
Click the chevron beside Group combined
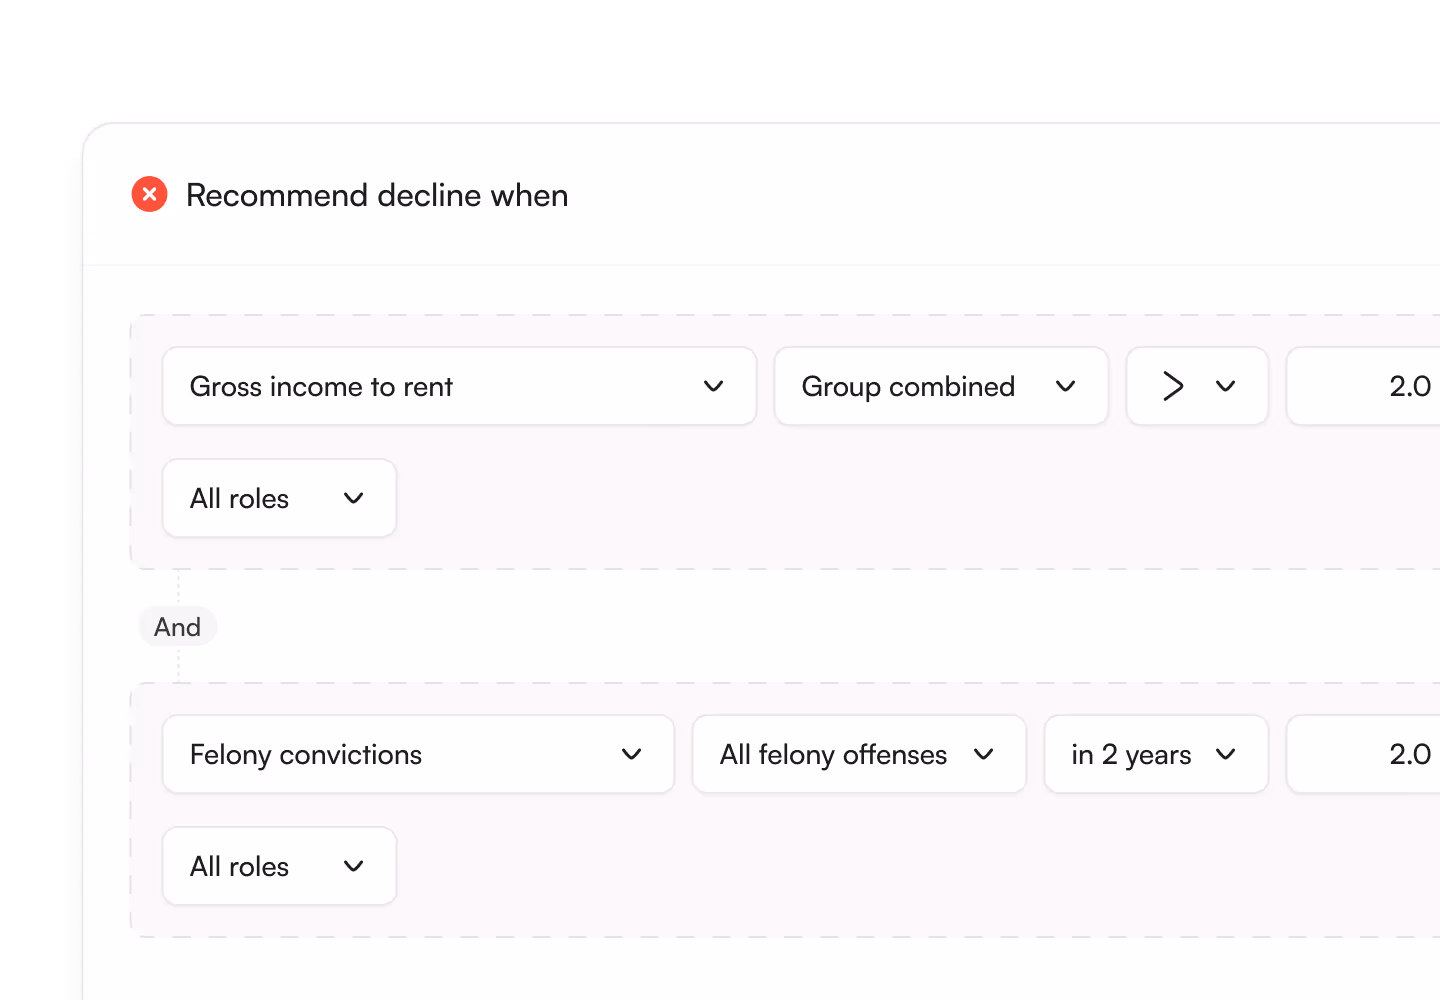pos(1066,386)
